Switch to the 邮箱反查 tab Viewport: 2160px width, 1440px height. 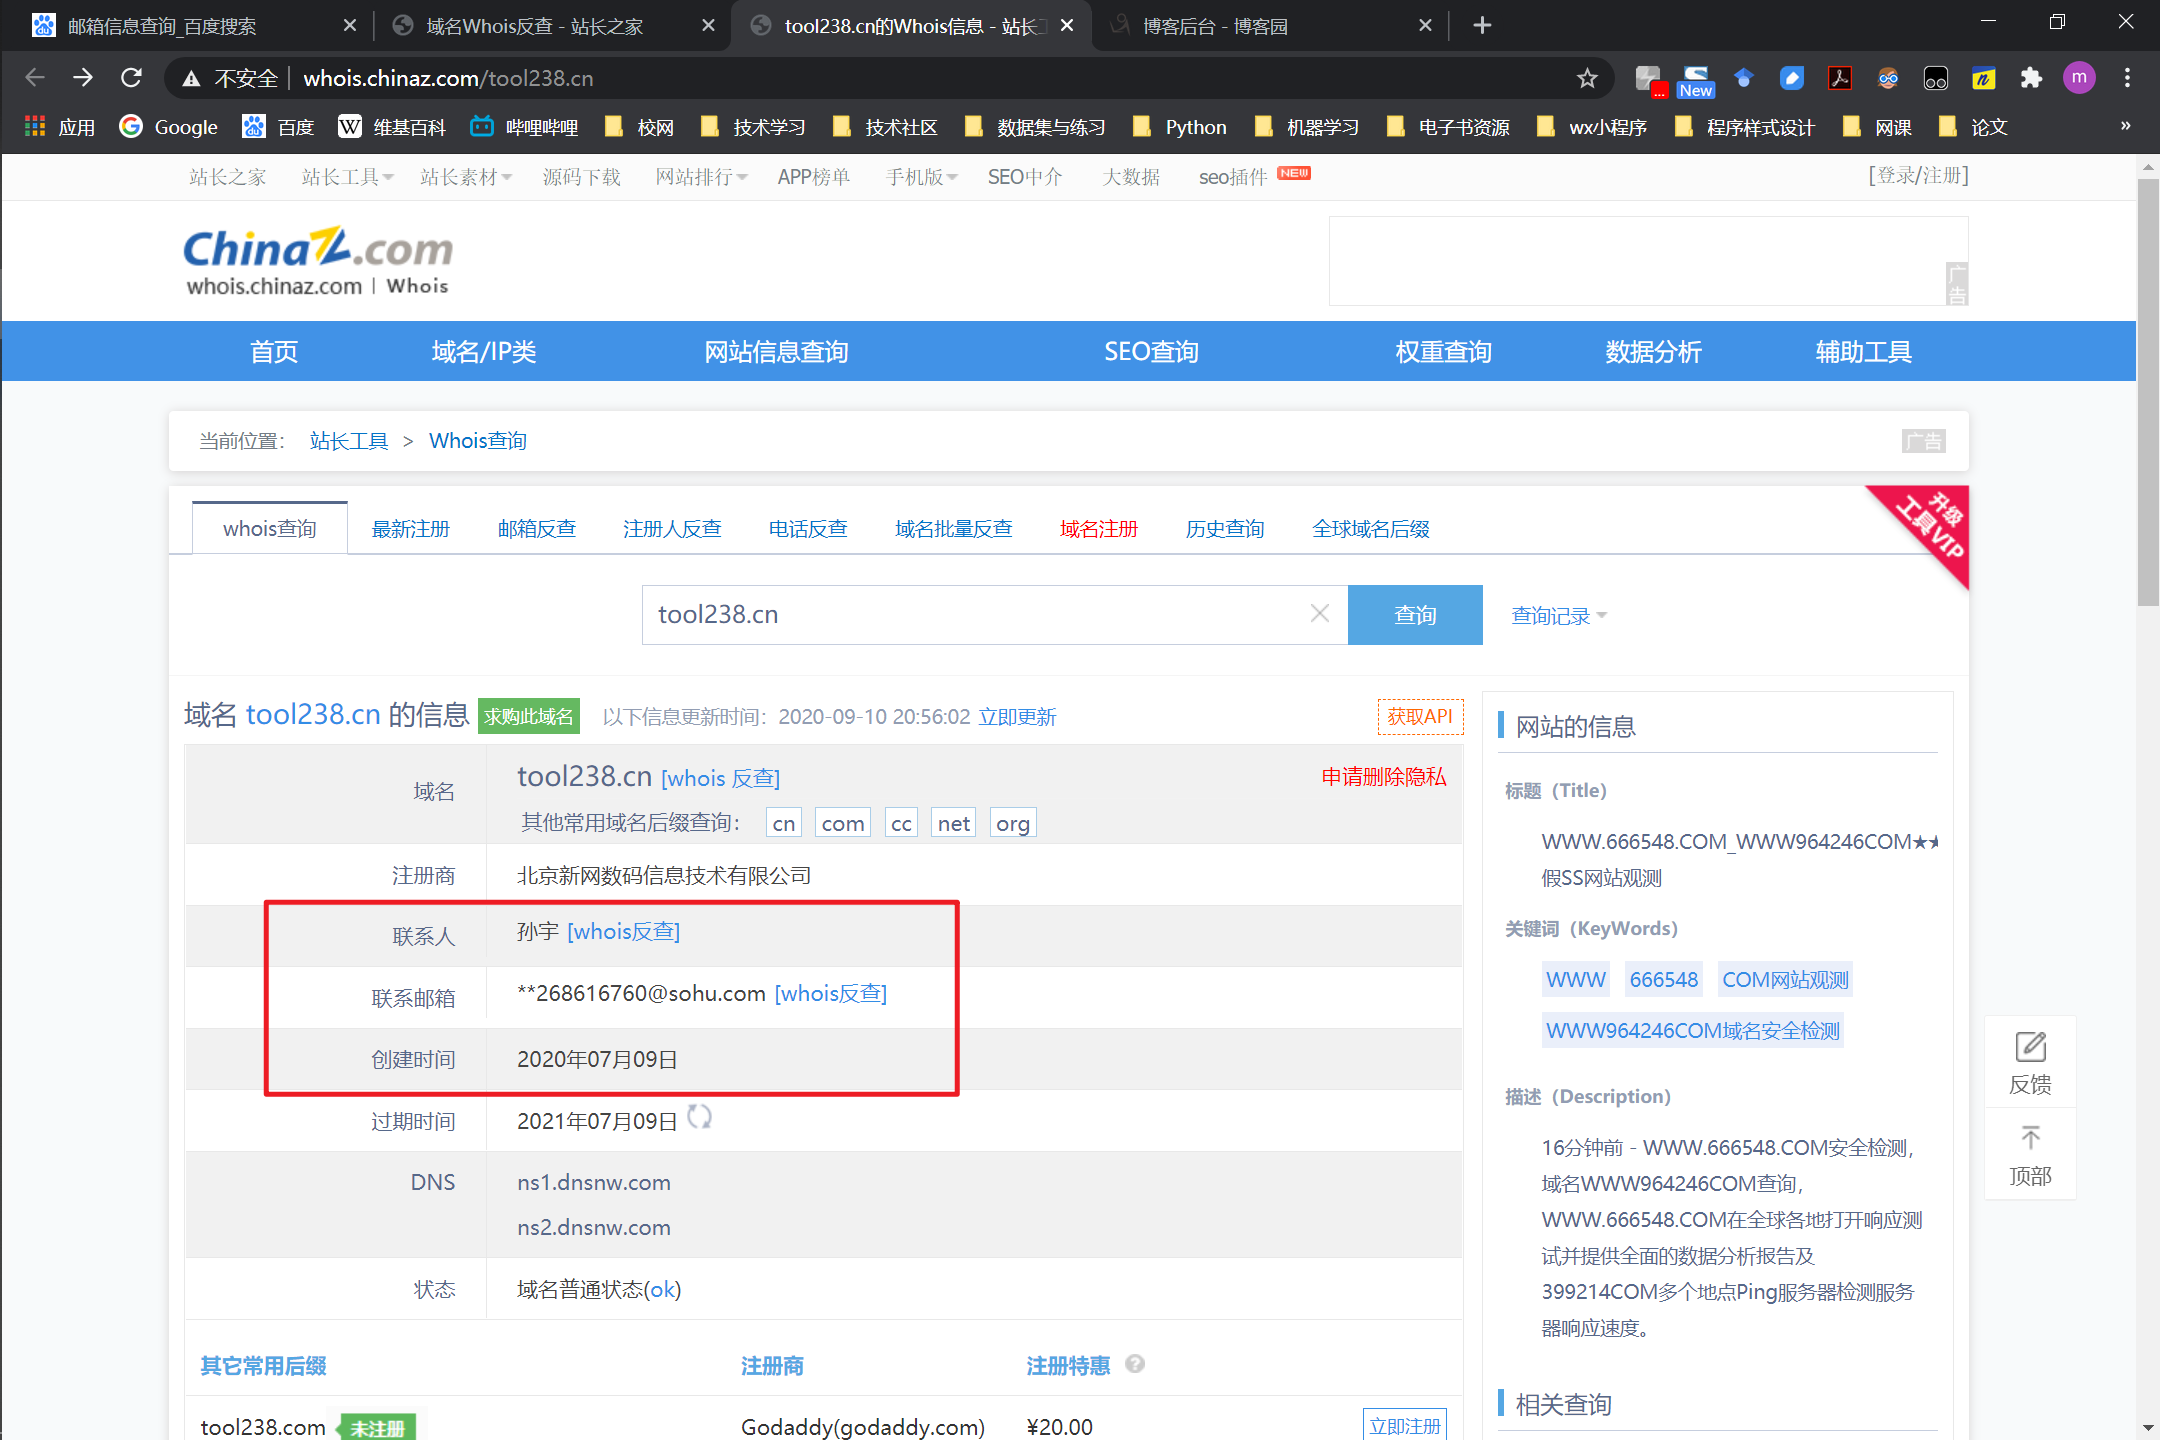(537, 529)
